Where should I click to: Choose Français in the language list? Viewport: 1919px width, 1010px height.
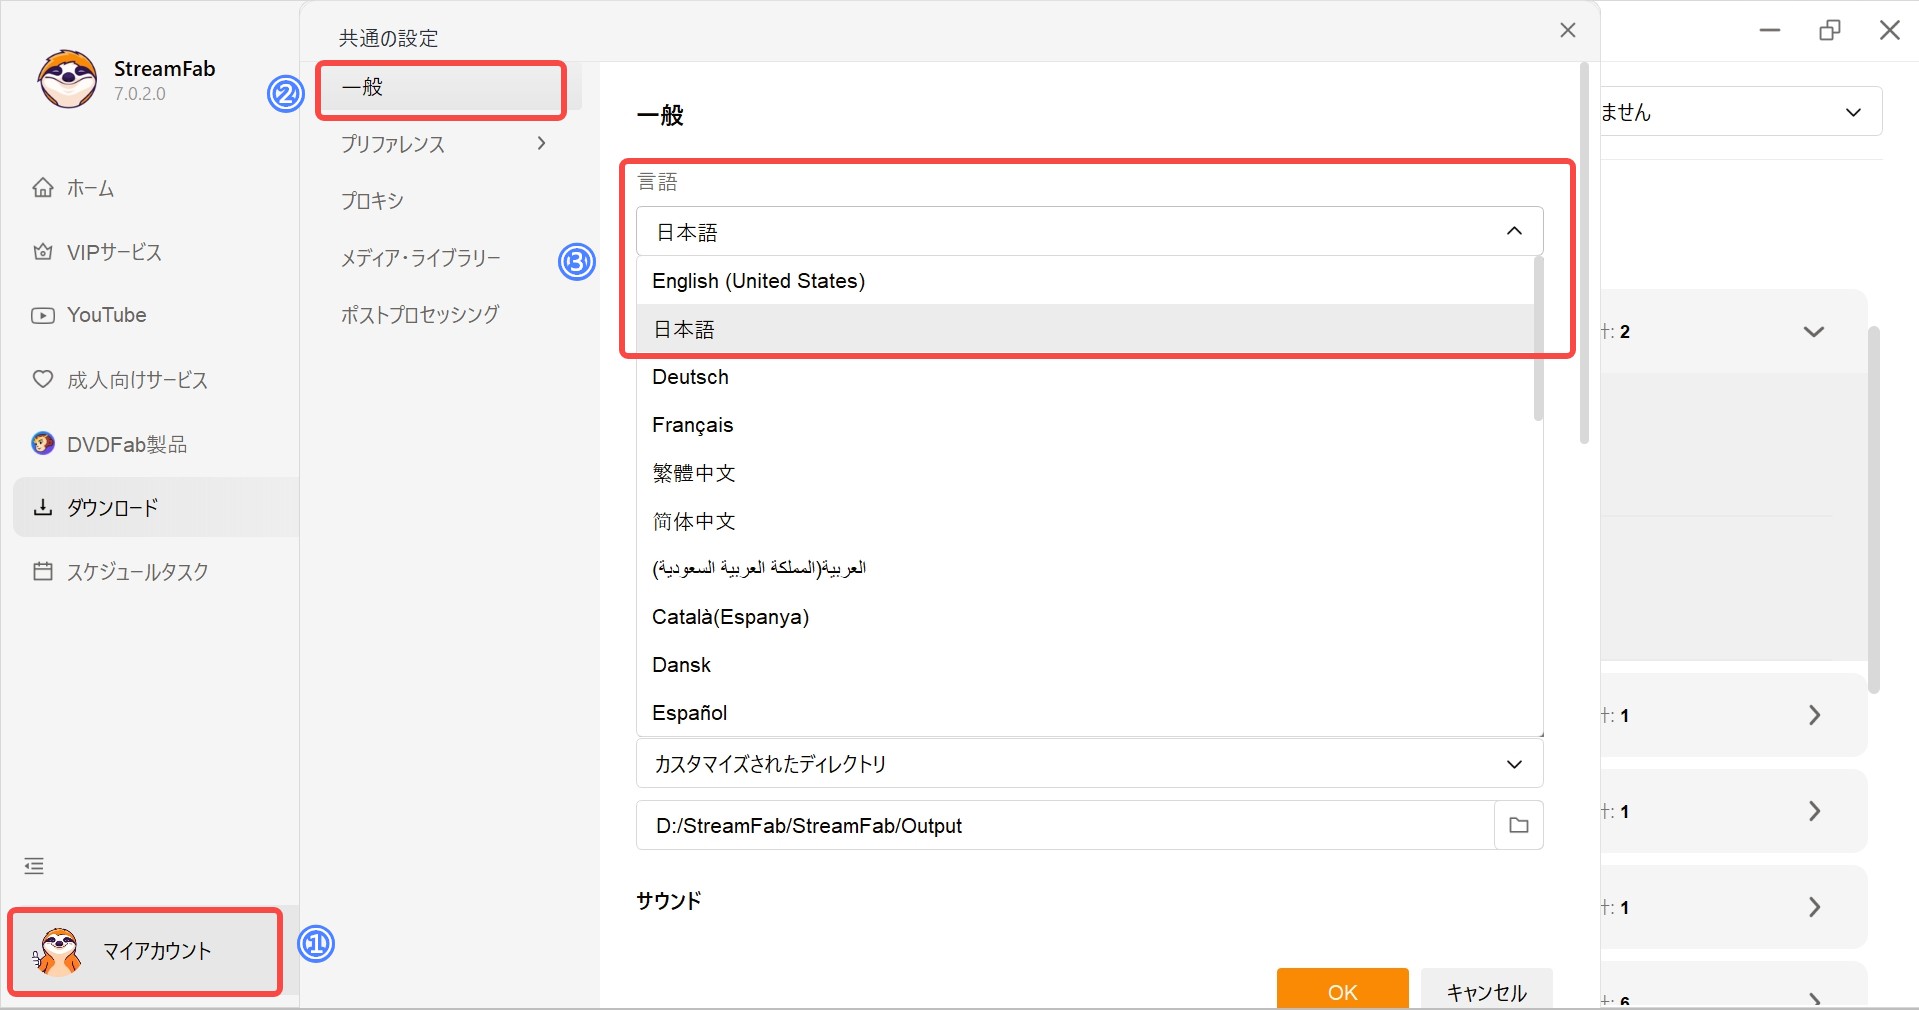[1085, 425]
